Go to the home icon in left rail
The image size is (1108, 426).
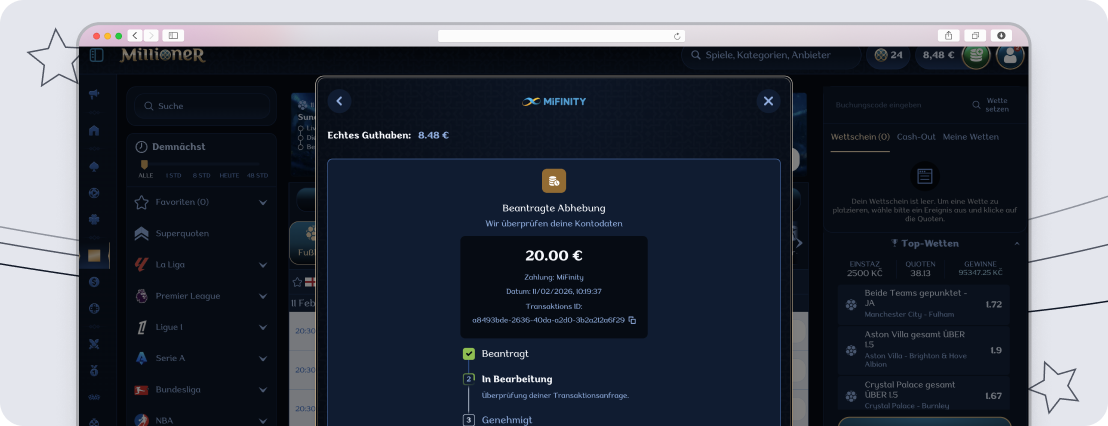click(94, 131)
